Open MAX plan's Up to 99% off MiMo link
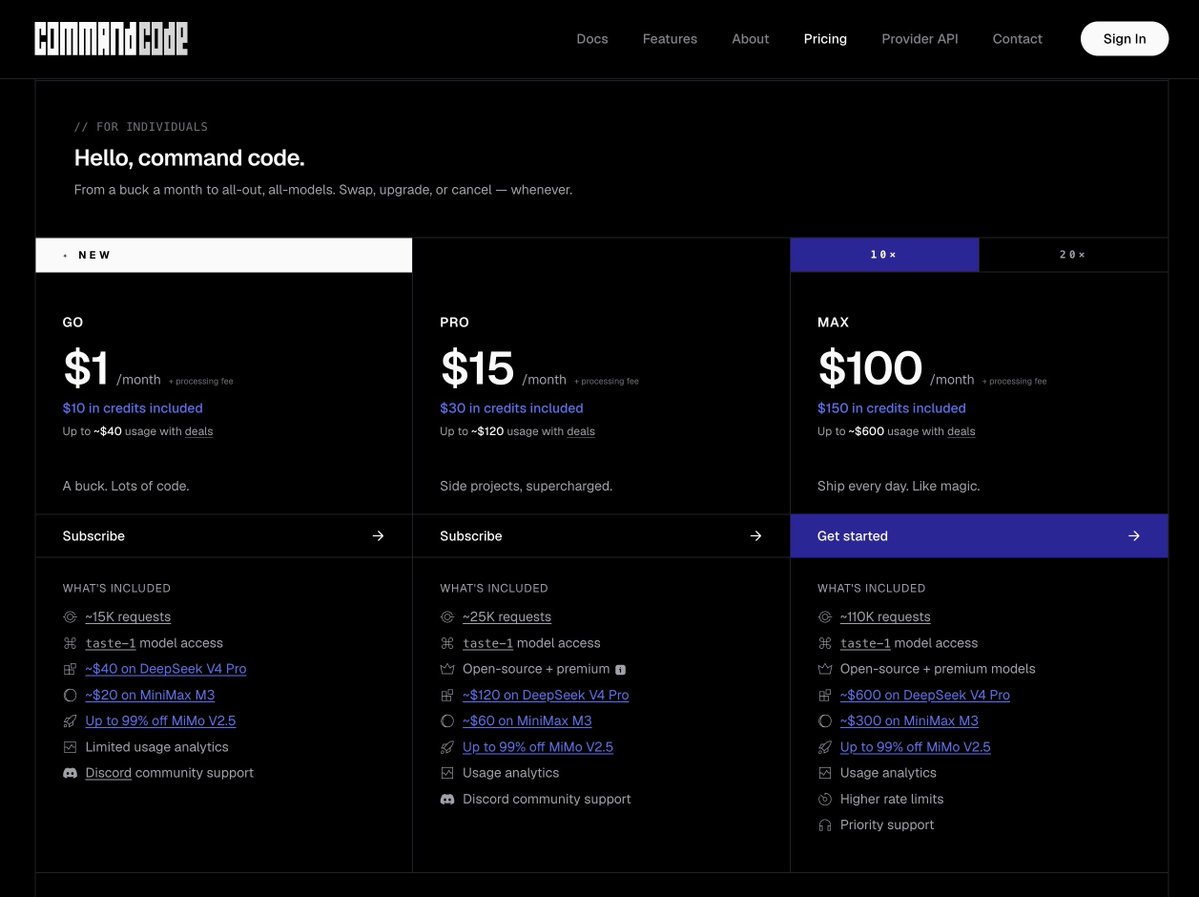Image resolution: width=1199 pixels, height=897 pixels. (915, 747)
